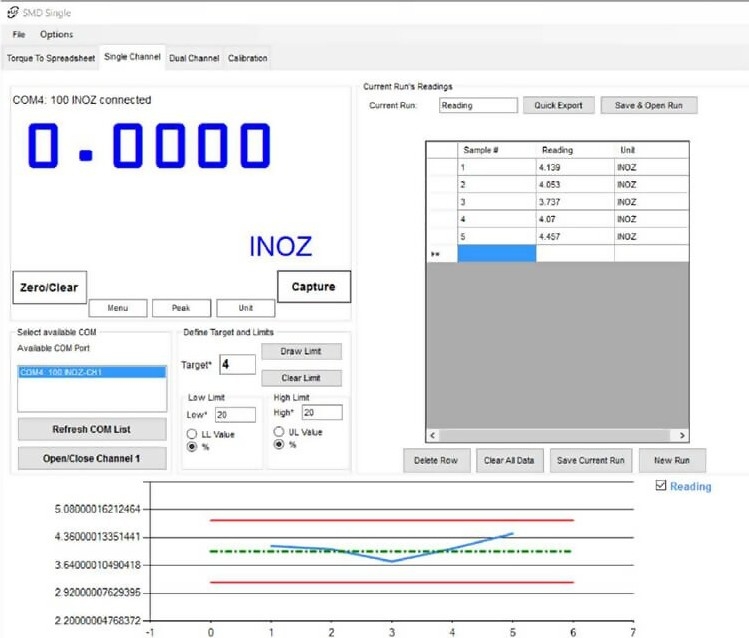Click the Target value input field
The image size is (749, 638).
pyautogui.click(x=237, y=365)
